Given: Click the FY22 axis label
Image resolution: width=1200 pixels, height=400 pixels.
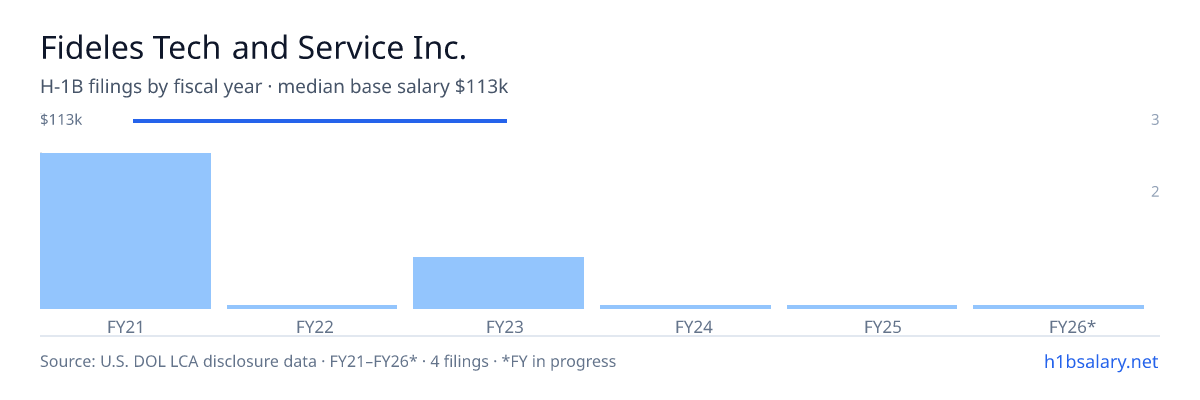Looking at the screenshot, I should (x=314, y=327).
